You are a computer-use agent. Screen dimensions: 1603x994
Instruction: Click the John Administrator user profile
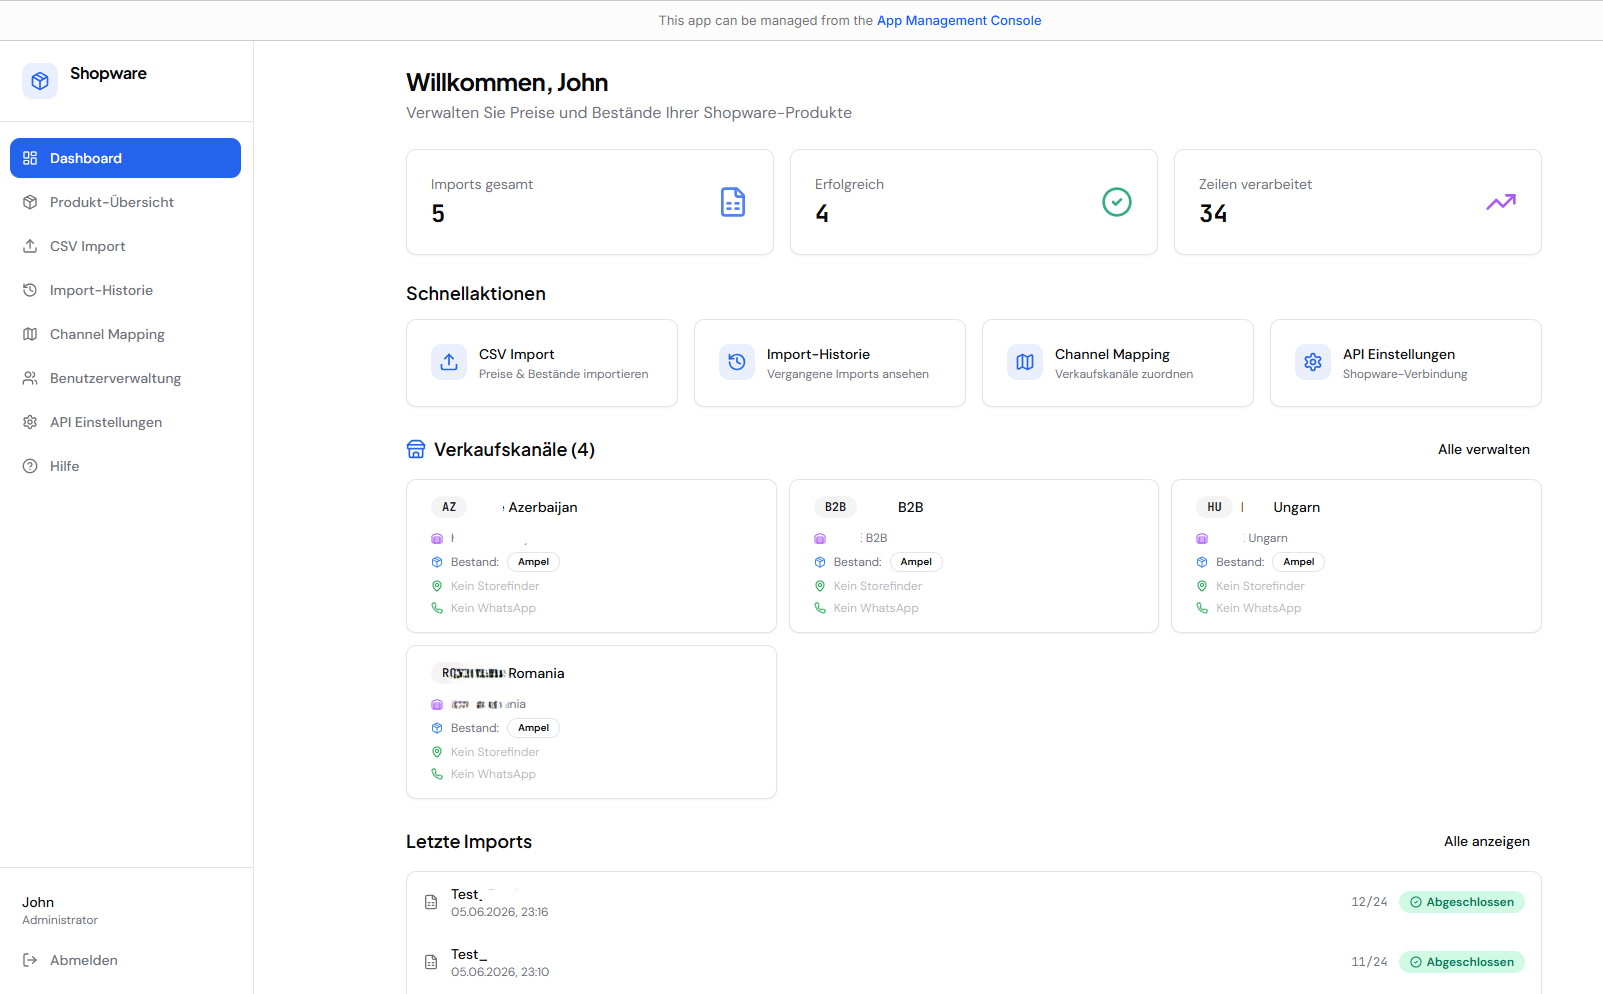pos(60,910)
